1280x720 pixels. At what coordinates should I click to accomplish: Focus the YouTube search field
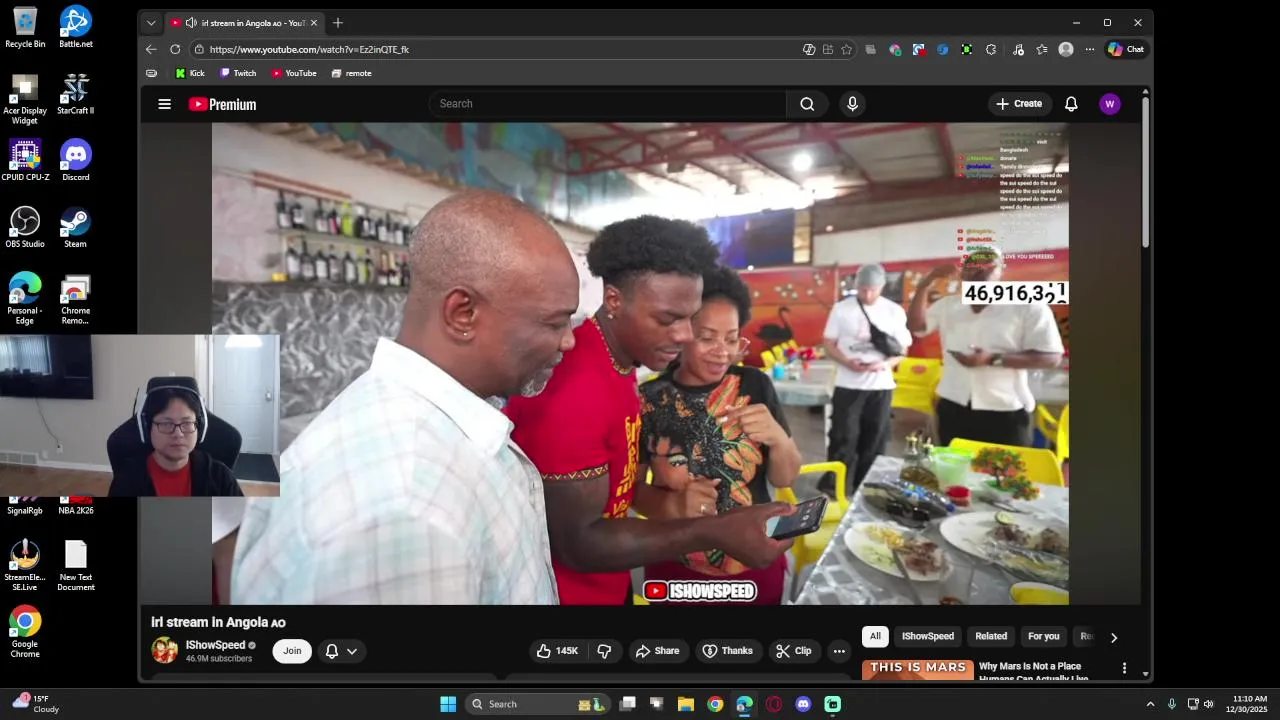(608, 104)
